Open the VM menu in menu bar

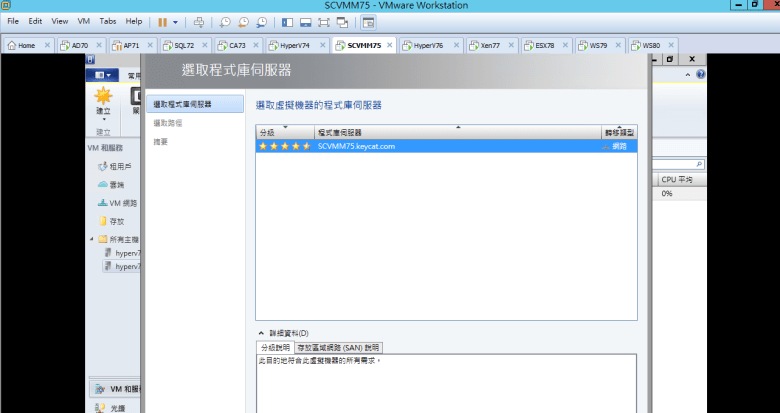coord(84,21)
